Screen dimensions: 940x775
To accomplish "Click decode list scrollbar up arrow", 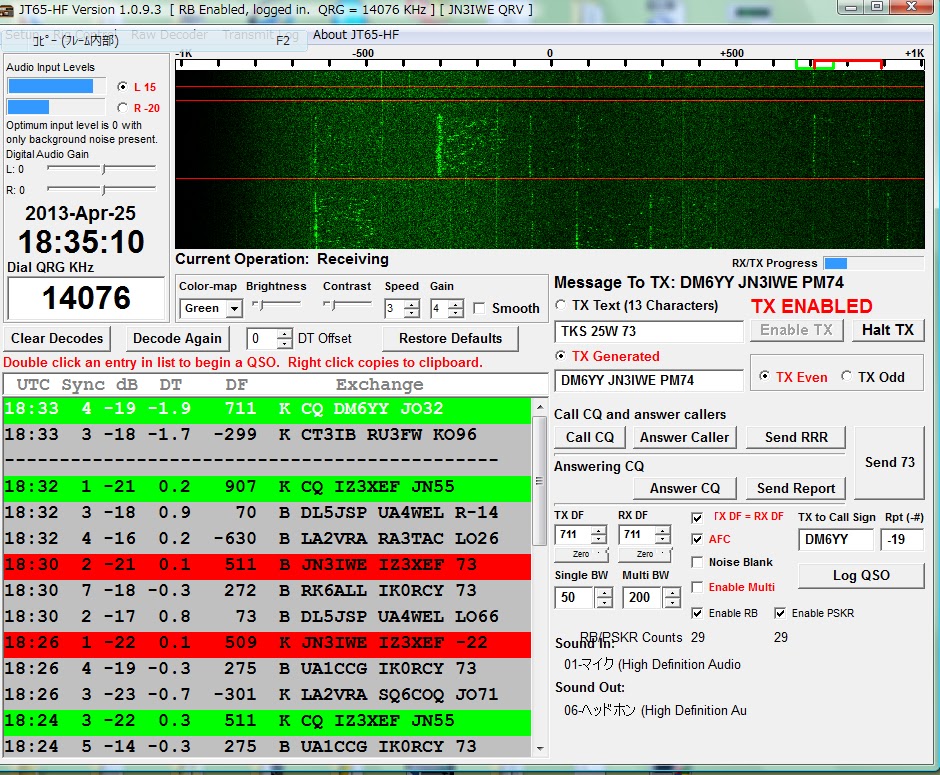I will (x=540, y=406).
